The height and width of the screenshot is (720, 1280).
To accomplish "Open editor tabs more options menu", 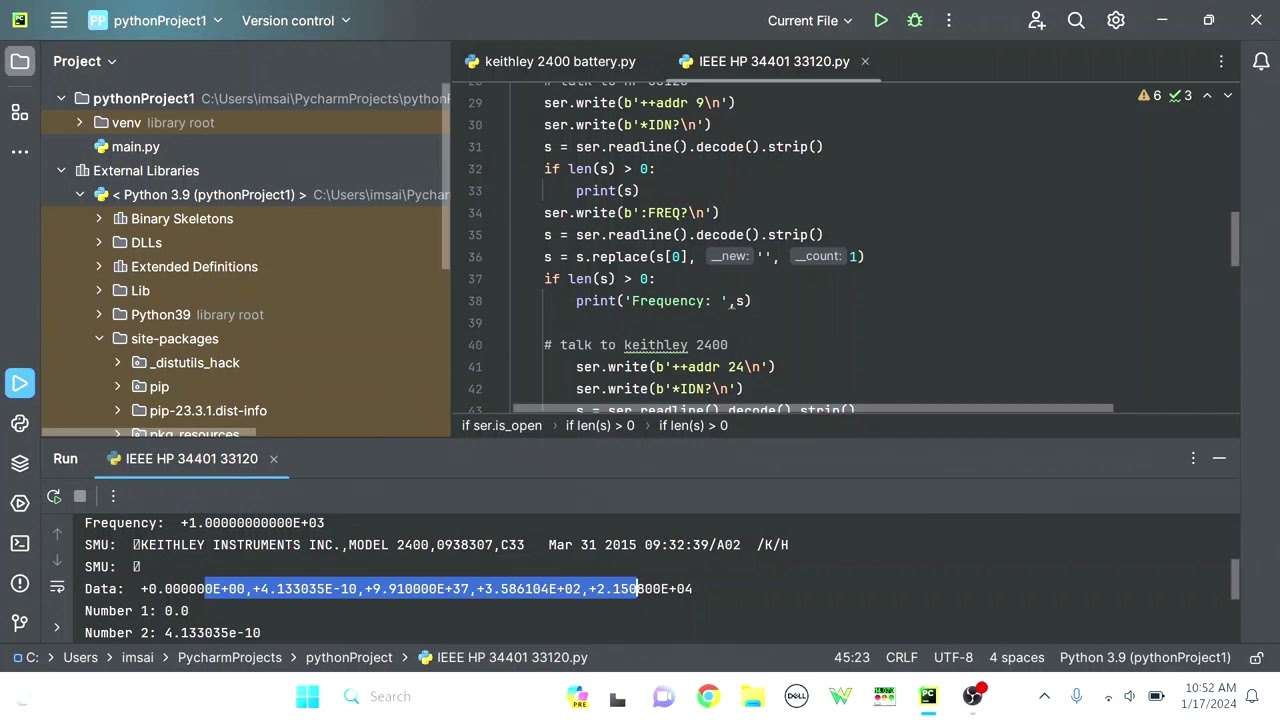I will tap(1221, 62).
